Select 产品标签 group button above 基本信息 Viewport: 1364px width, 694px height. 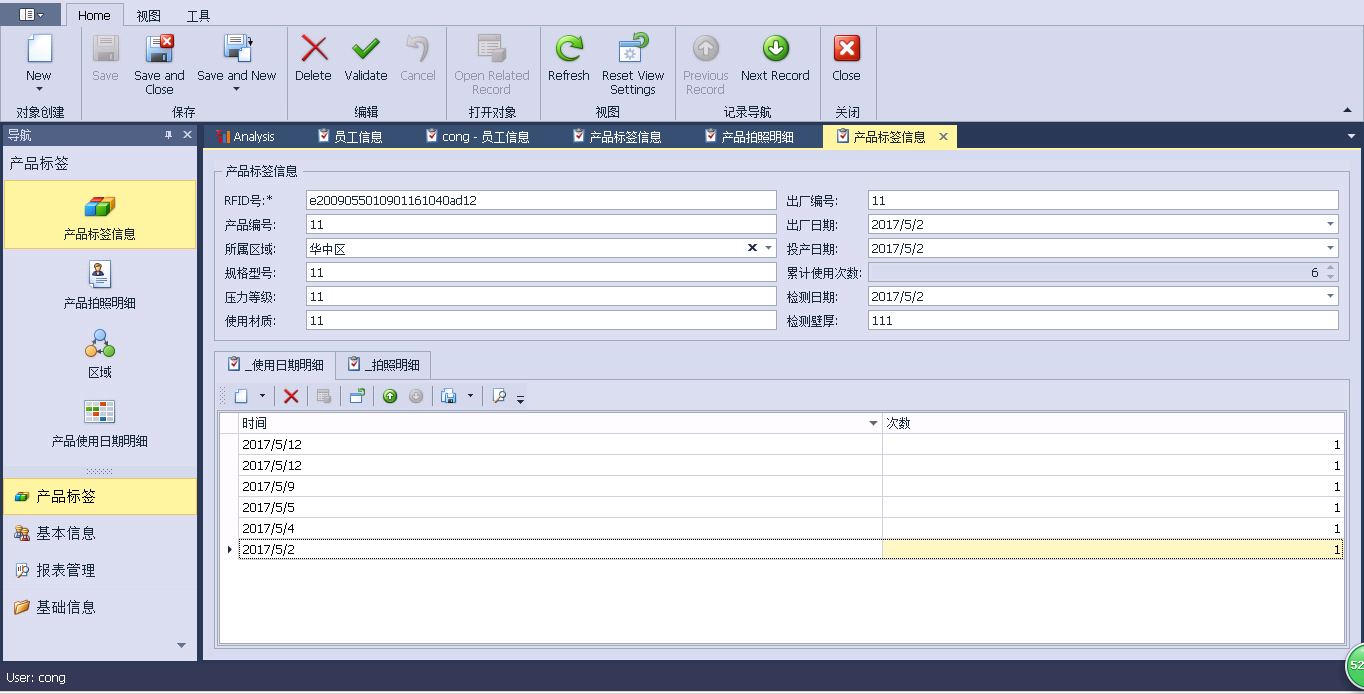click(100, 496)
